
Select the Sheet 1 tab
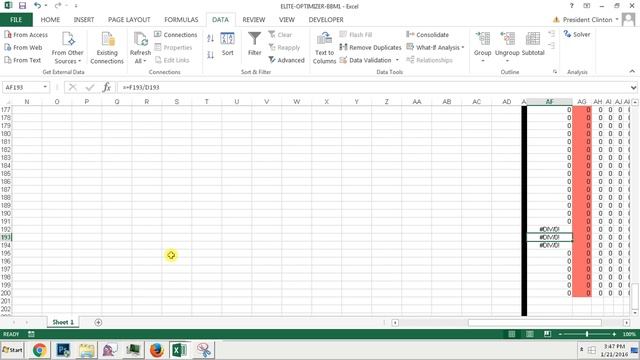click(x=63, y=322)
